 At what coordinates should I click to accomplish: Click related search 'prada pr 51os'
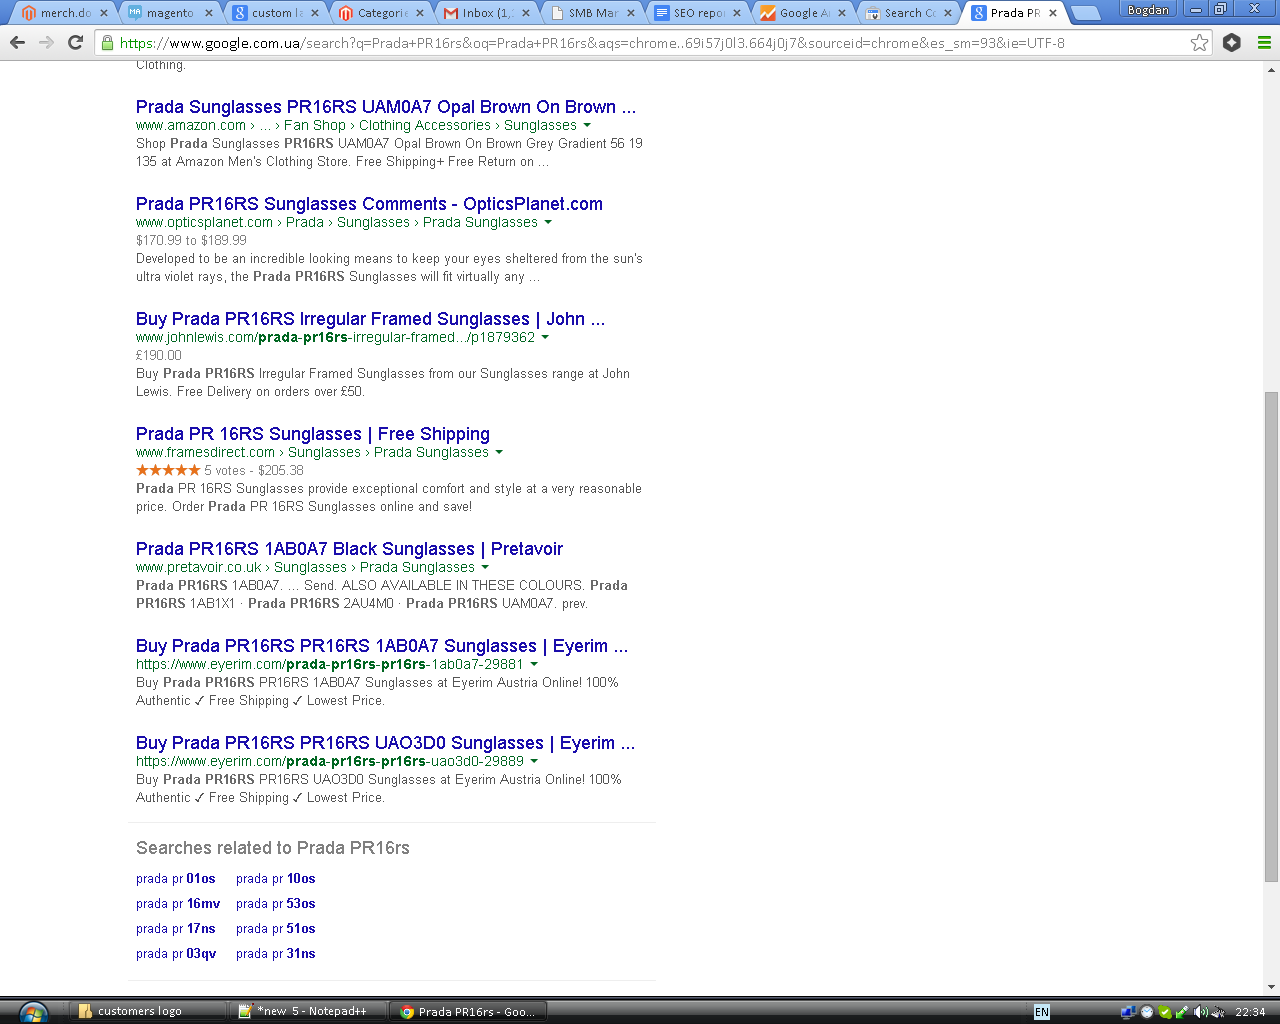point(276,929)
